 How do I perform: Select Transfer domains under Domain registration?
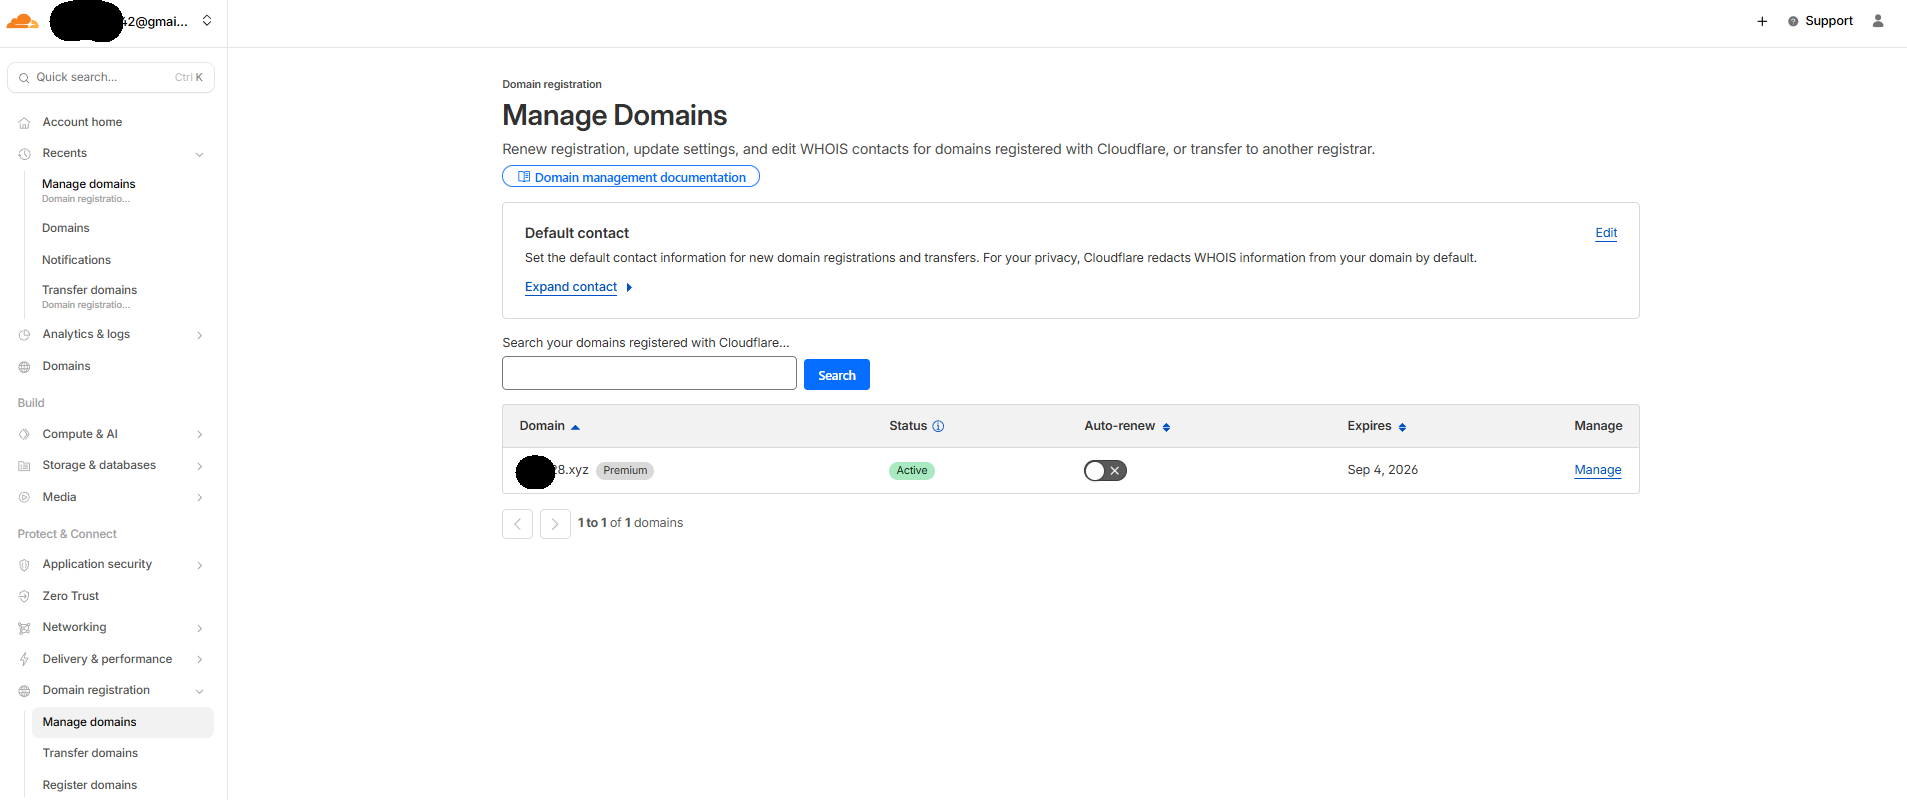coord(90,753)
